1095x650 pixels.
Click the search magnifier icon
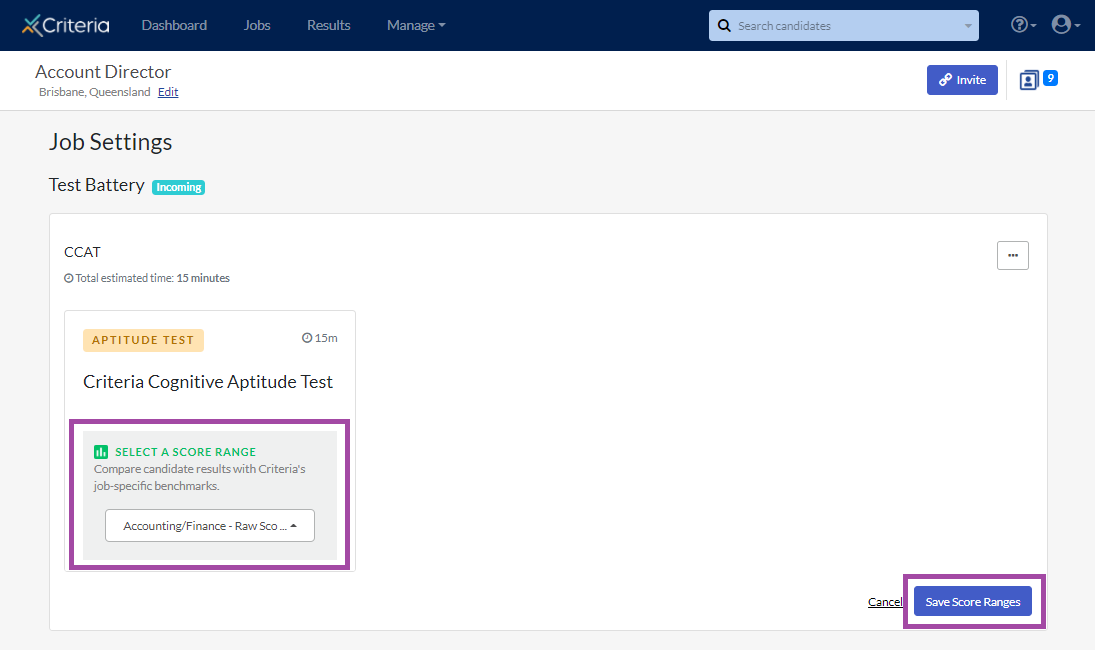pyautogui.click(x=724, y=26)
